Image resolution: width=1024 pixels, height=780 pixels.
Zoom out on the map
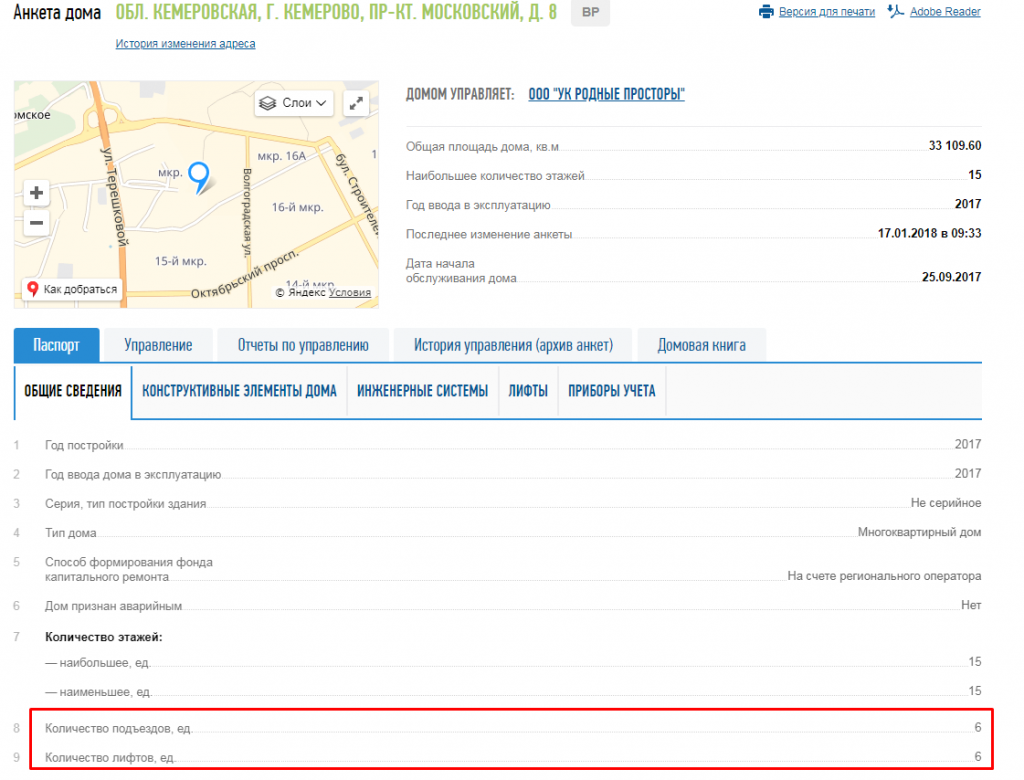[x=36, y=223]
